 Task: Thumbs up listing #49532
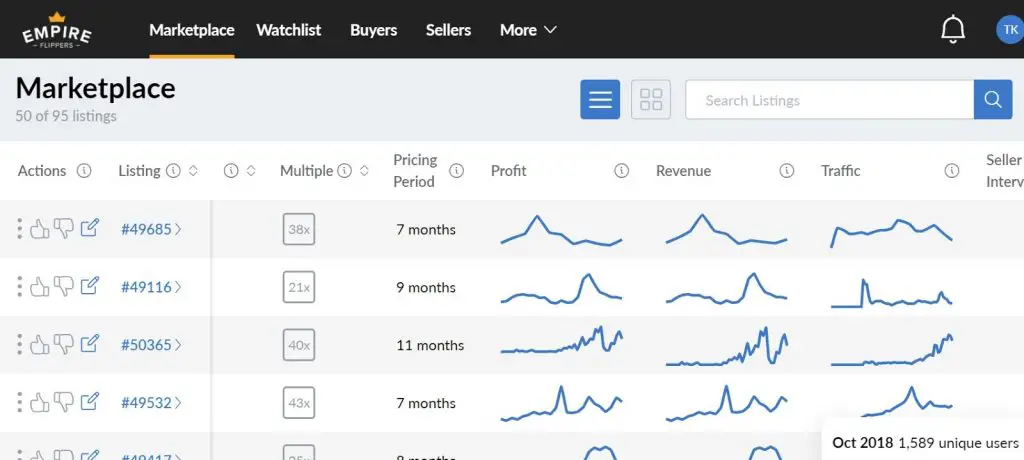pos(40,402)
